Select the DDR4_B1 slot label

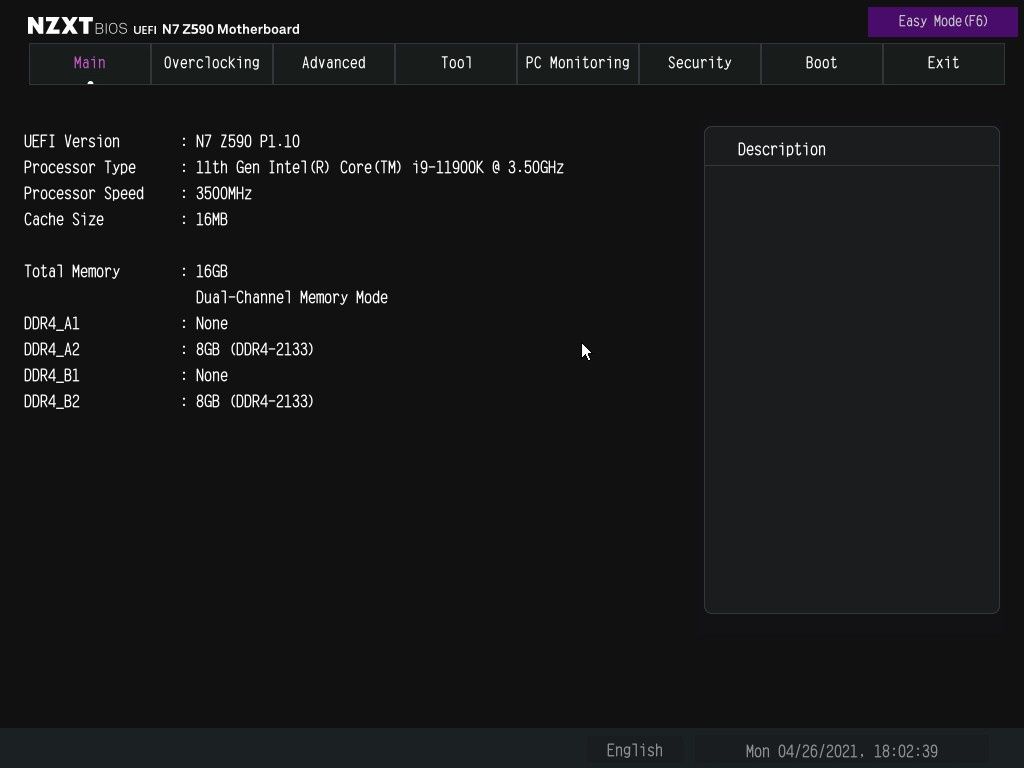point(52,376)
